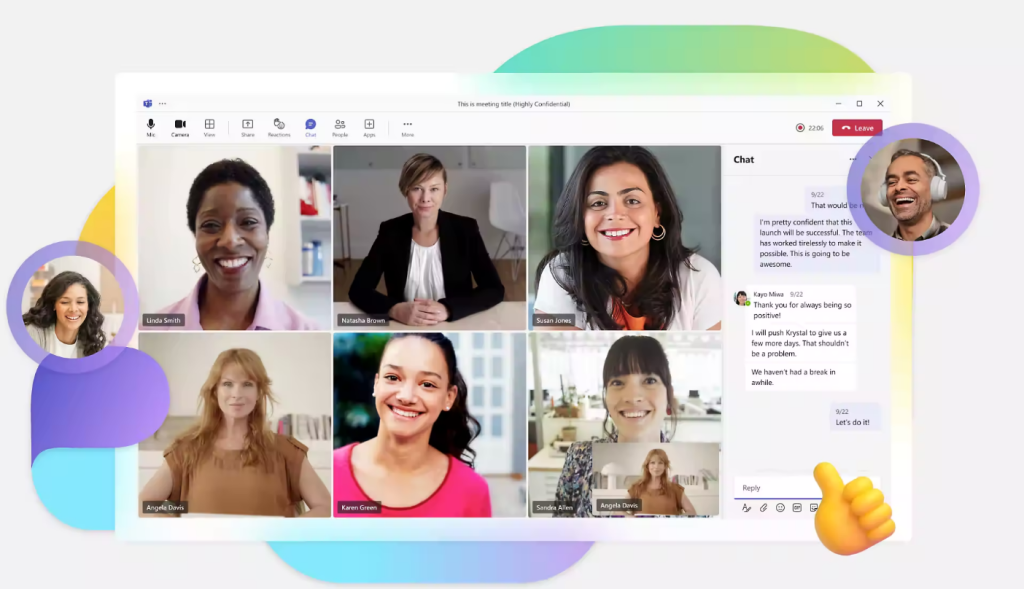Screen dimensions: 1024x589
Task: Select Karen Green video tile
Action: point(429,424)
